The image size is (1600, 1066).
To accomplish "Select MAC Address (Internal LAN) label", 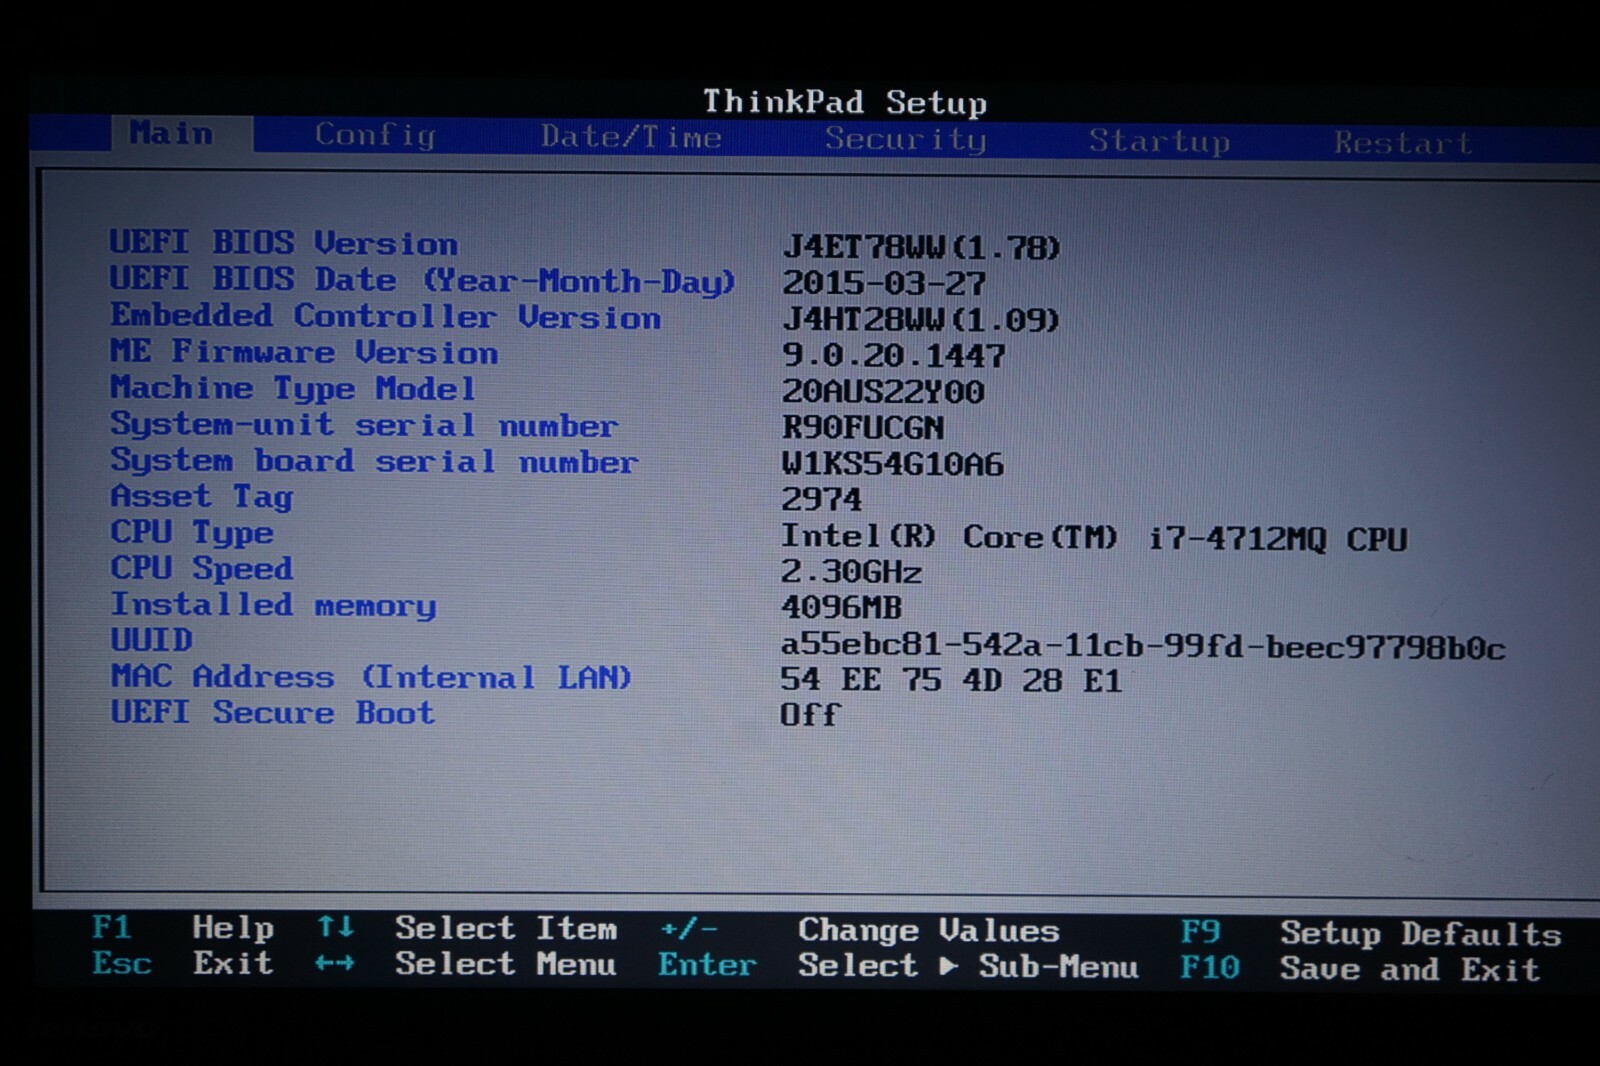I will (x=371, y=677).
